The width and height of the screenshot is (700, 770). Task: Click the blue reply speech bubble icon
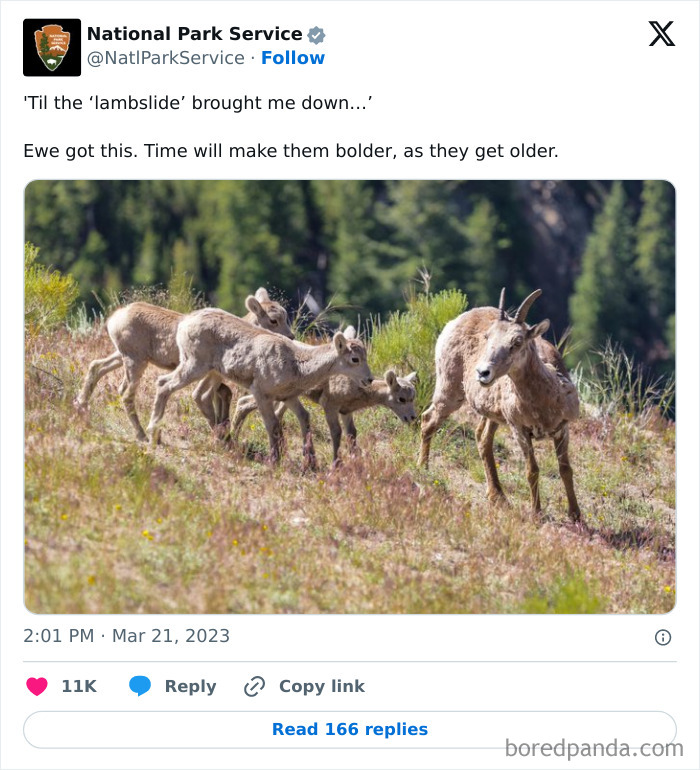pos(140,686)
